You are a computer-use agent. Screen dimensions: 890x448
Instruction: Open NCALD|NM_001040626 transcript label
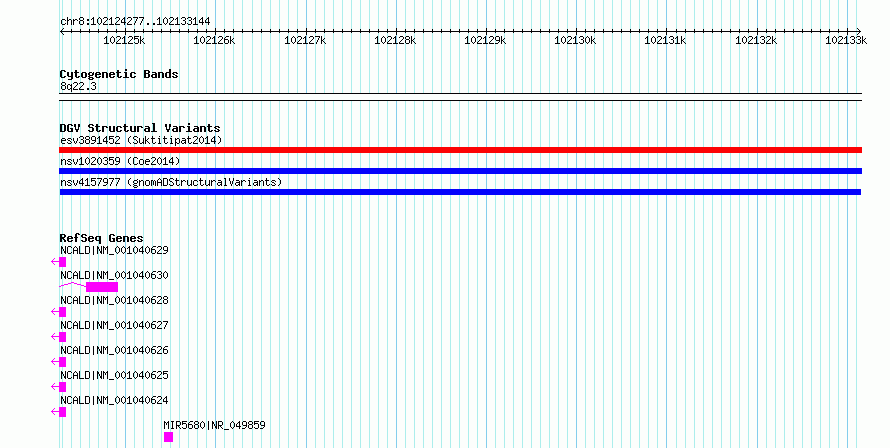[x=114, y=350]
